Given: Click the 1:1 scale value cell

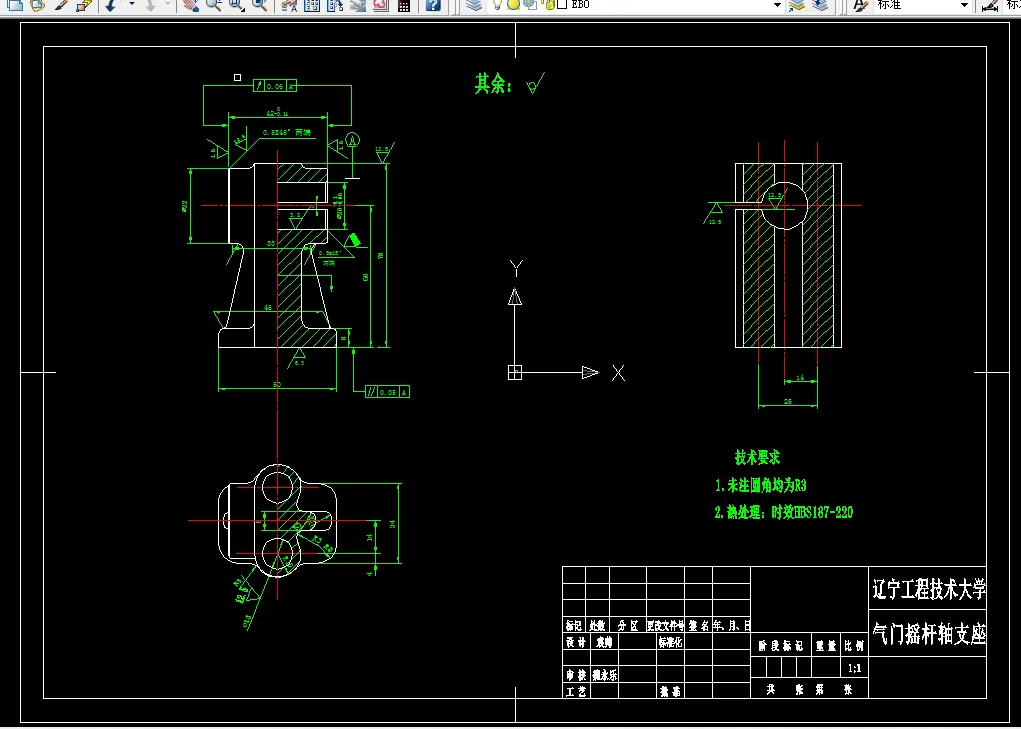Looking at the screenshot, I should pyautogui.click(x=855, y=668).
